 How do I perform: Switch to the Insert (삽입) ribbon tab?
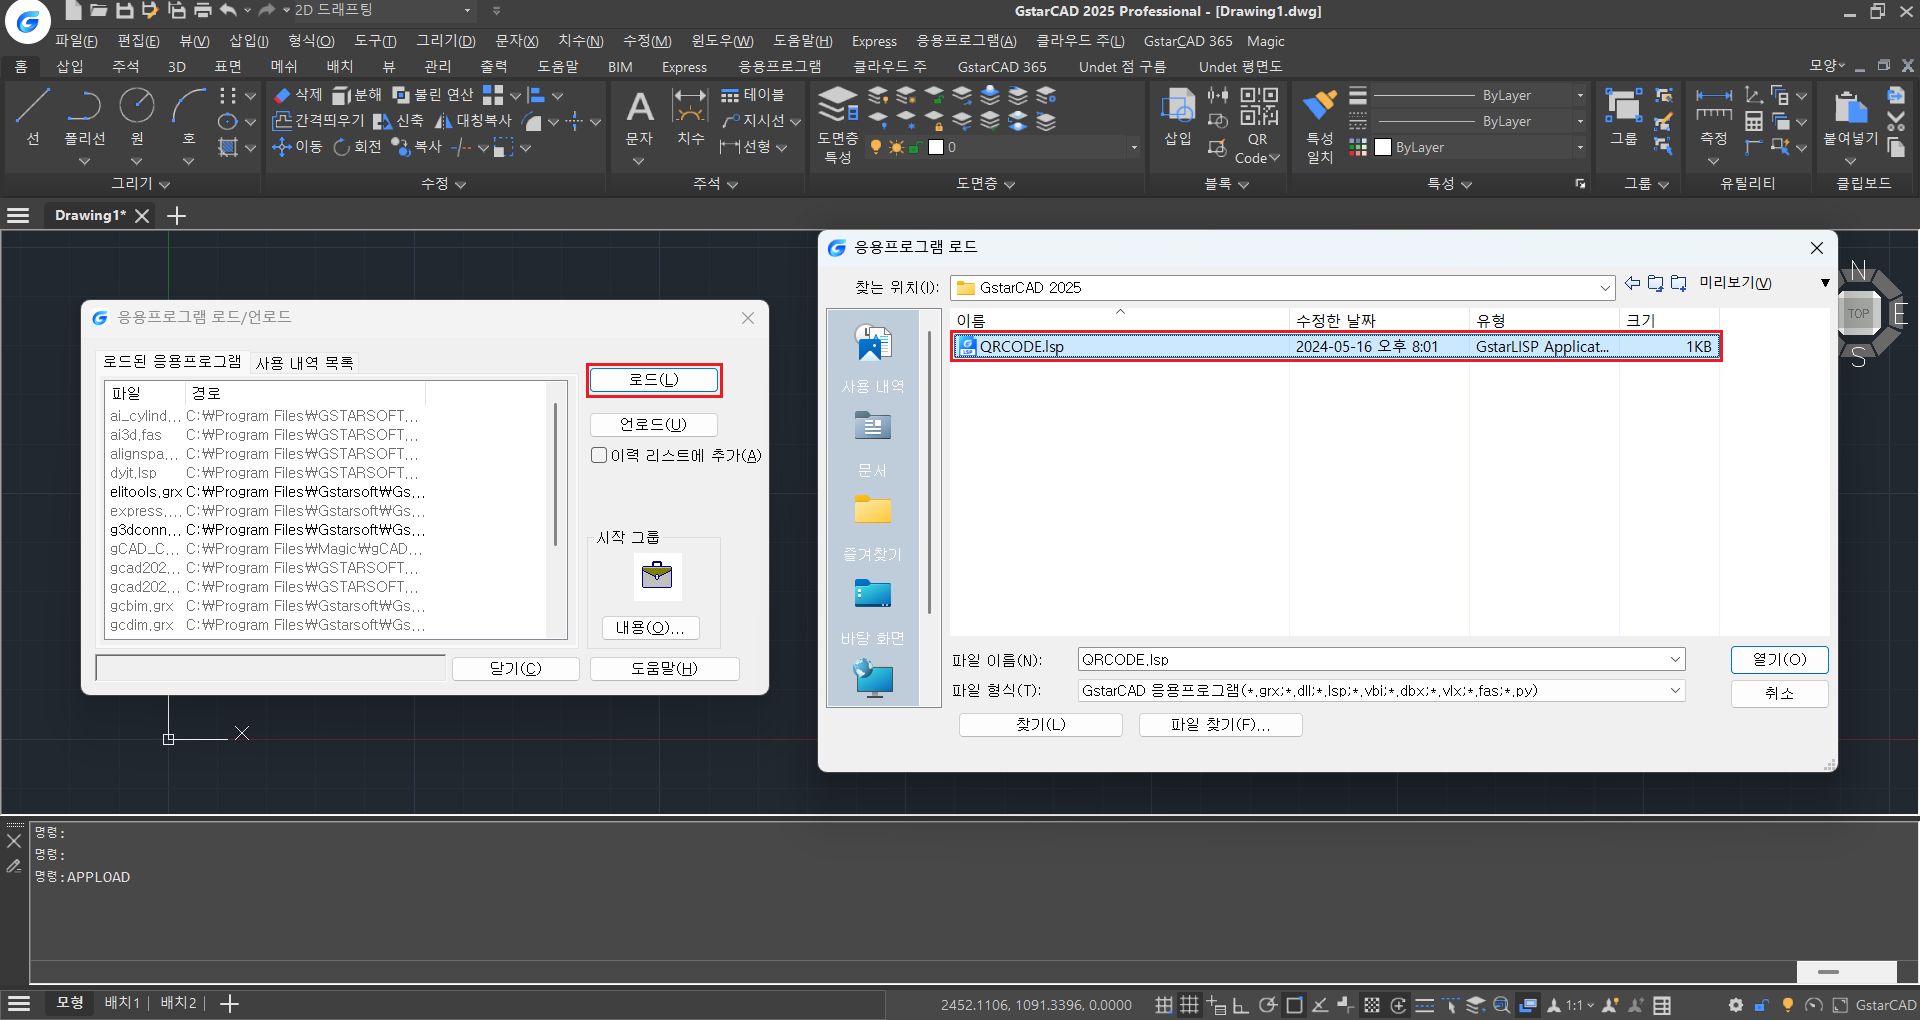[70, 67]
